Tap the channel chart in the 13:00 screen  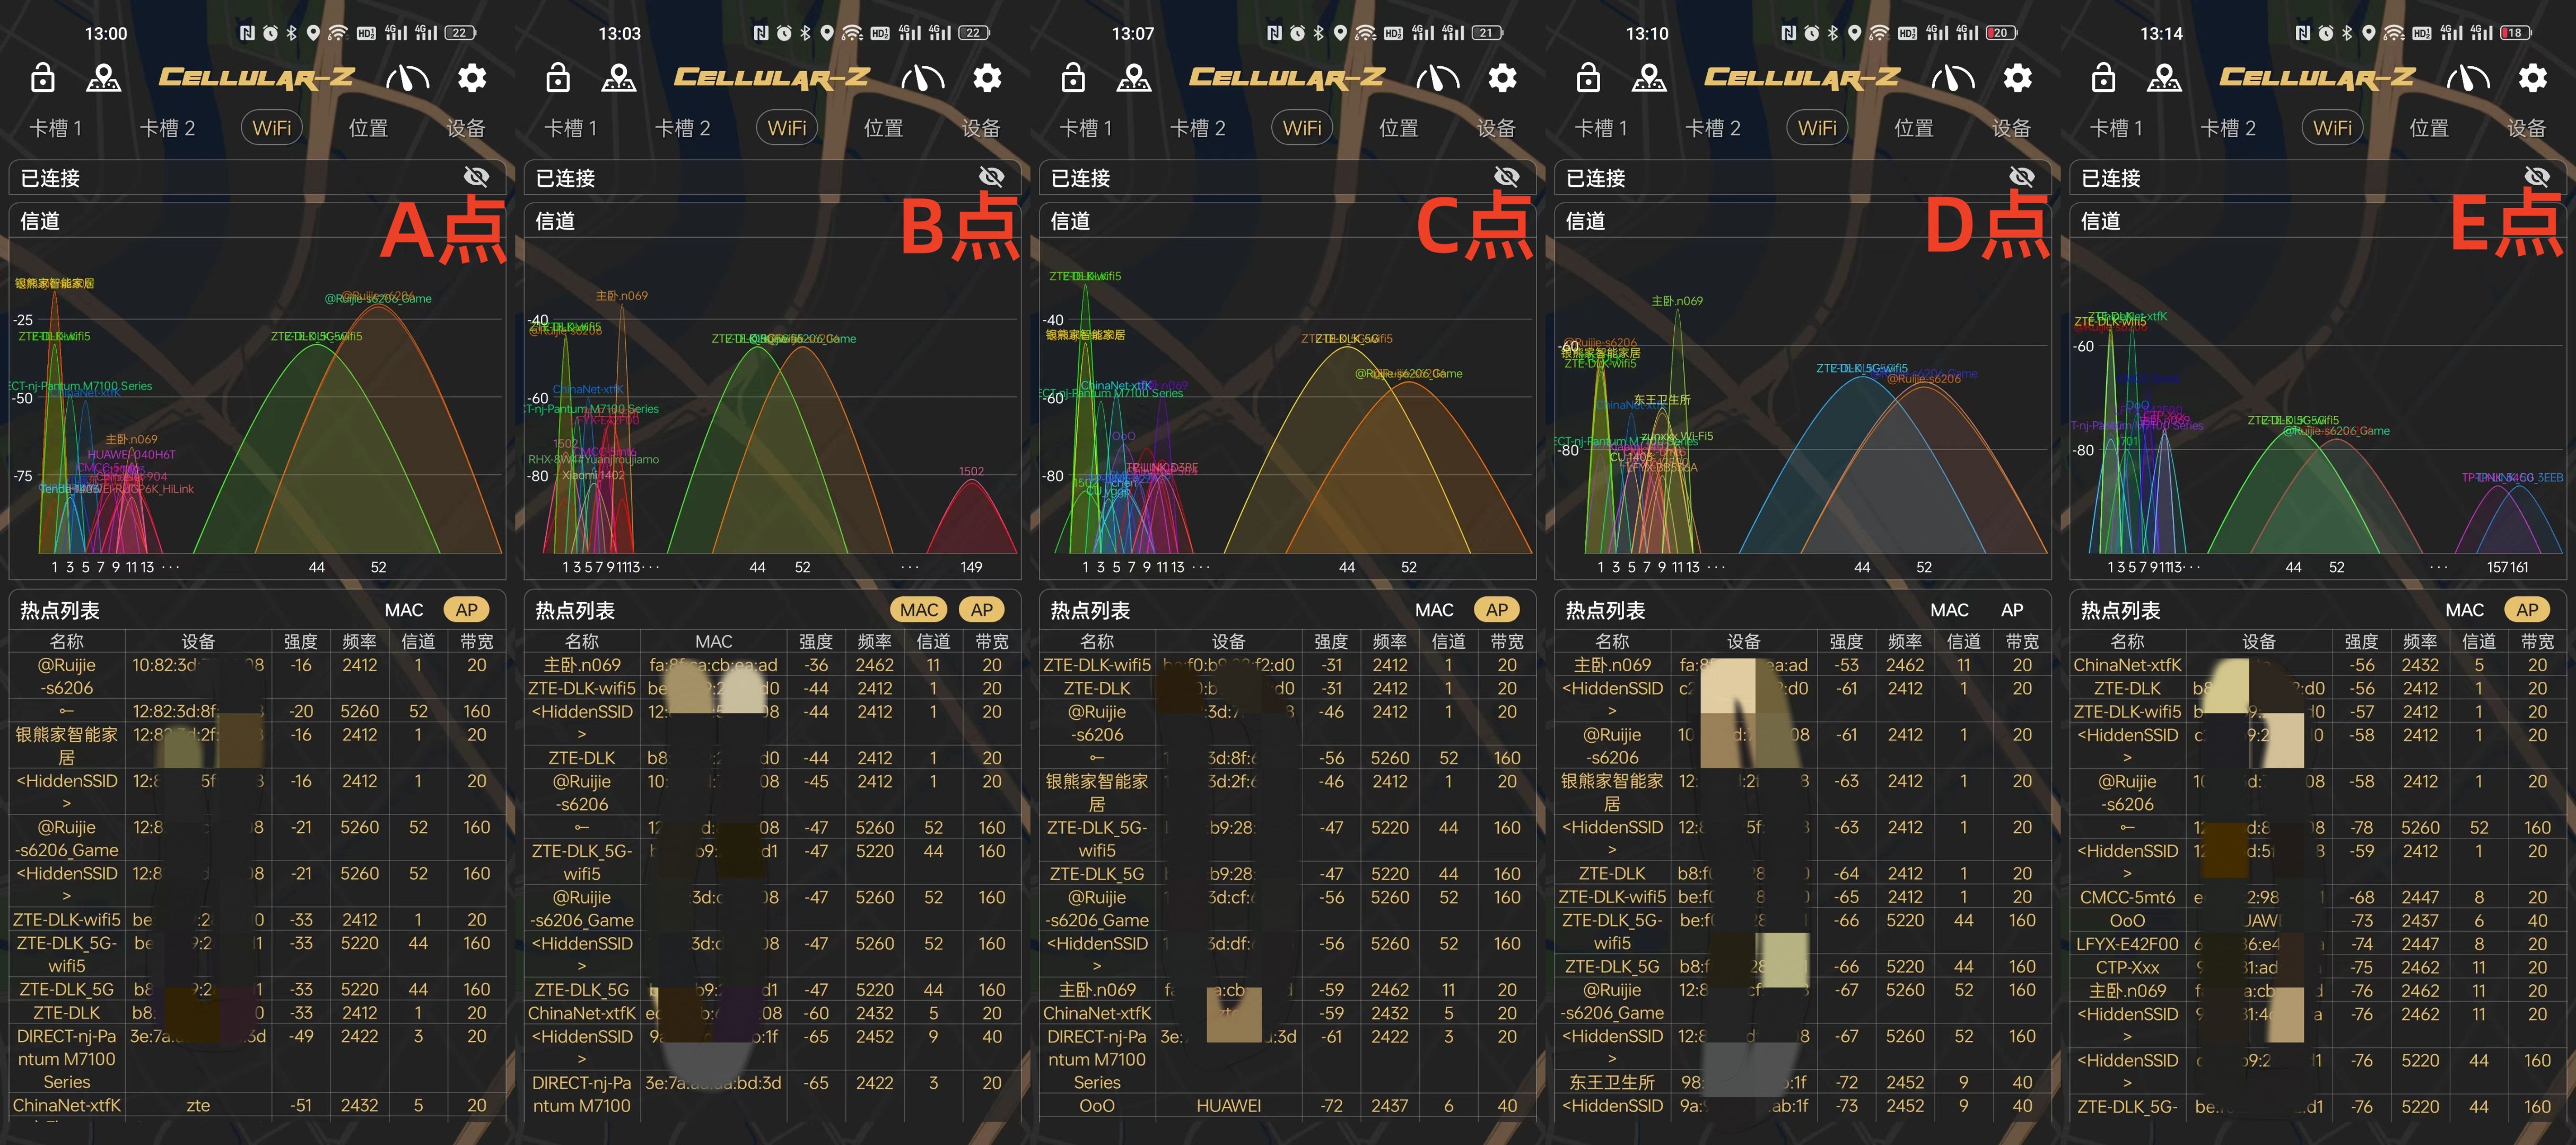(257, 408)
